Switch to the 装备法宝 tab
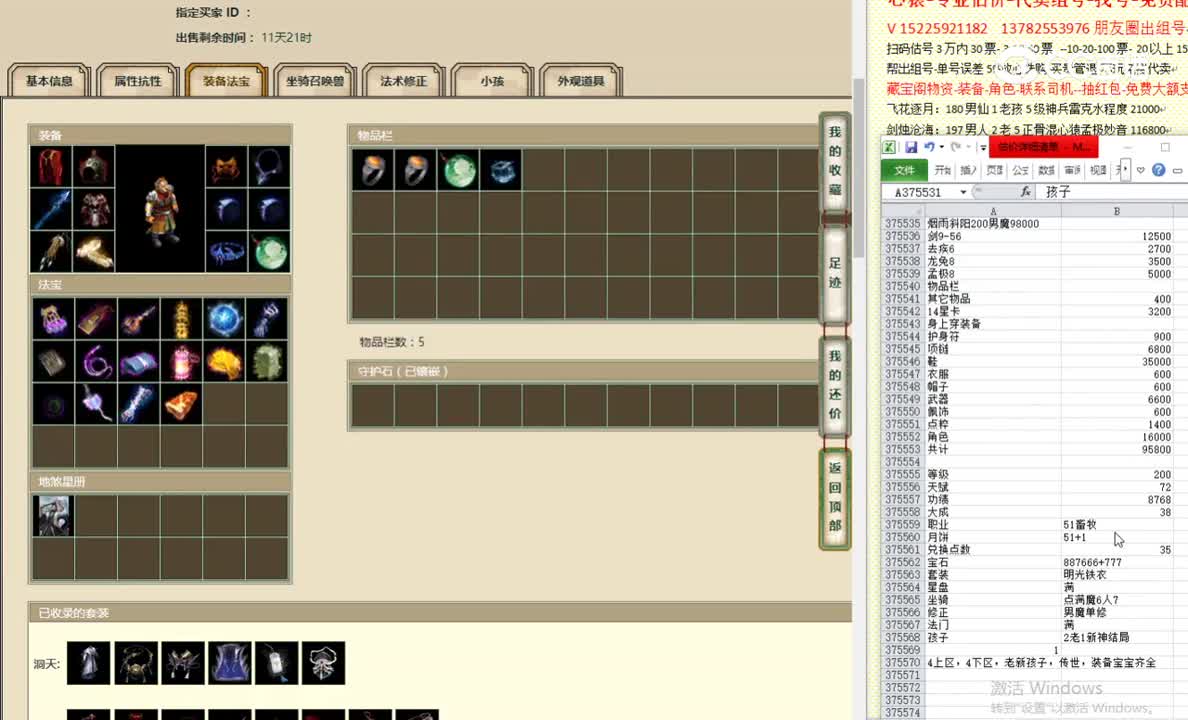This screenshot has height=720, width=1188. [x=226, y=81]
